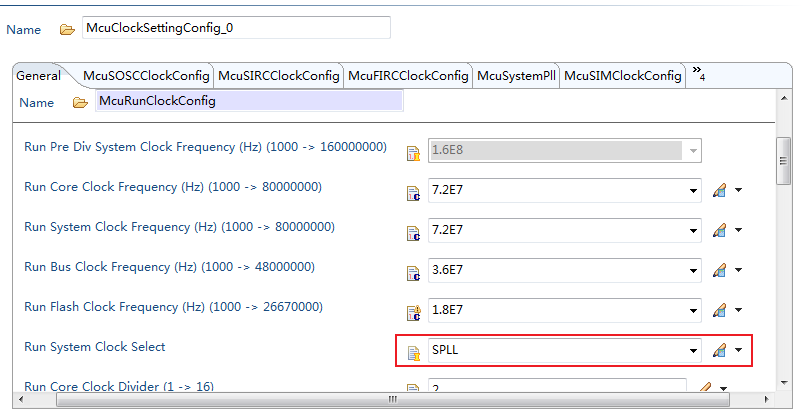Switch to the General tab
The image size is (805, 419).
click(39, 76)
